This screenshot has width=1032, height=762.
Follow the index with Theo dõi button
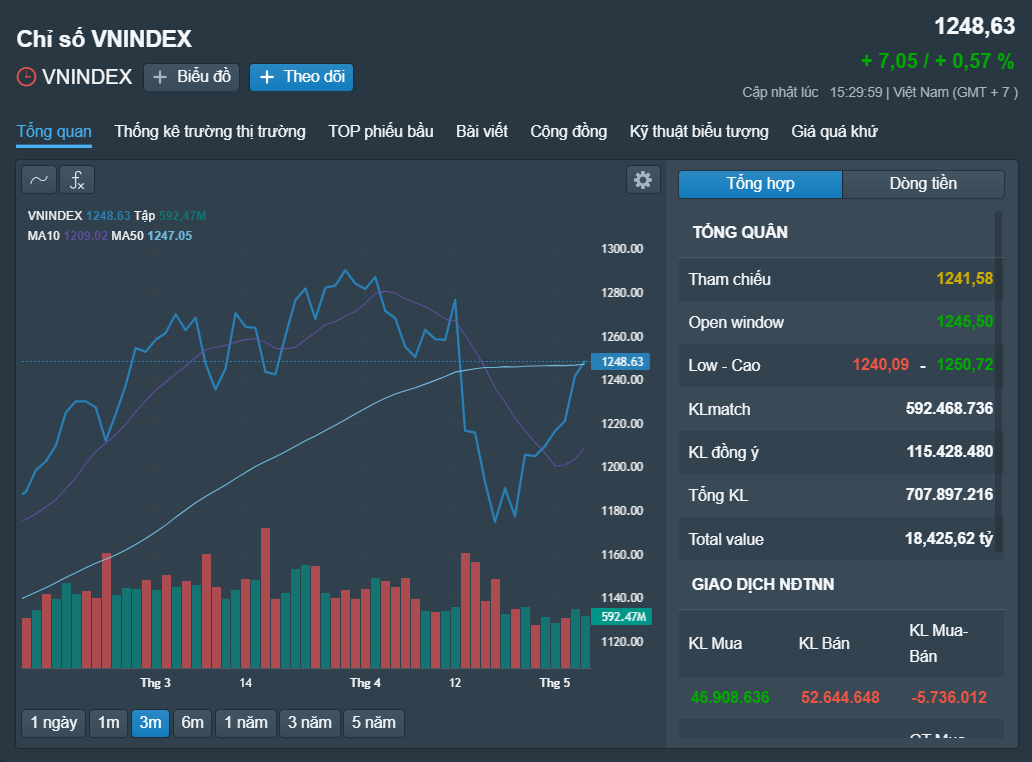301,77
